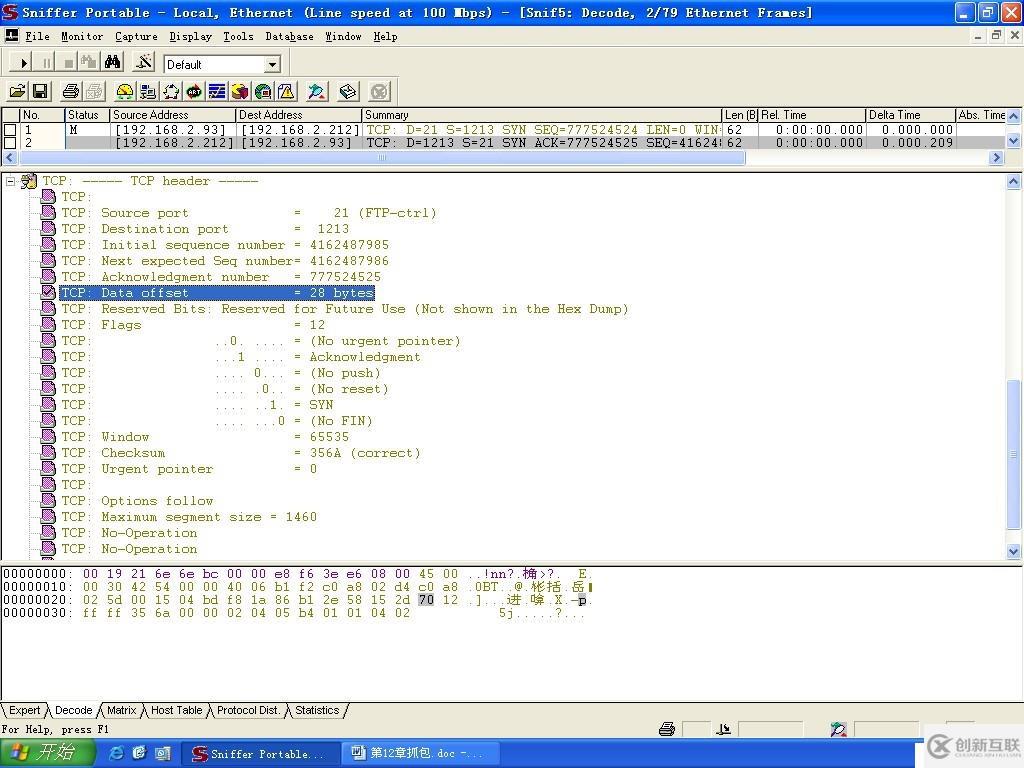
Task: Click the Windows Start button
Action: click(46, 753)
